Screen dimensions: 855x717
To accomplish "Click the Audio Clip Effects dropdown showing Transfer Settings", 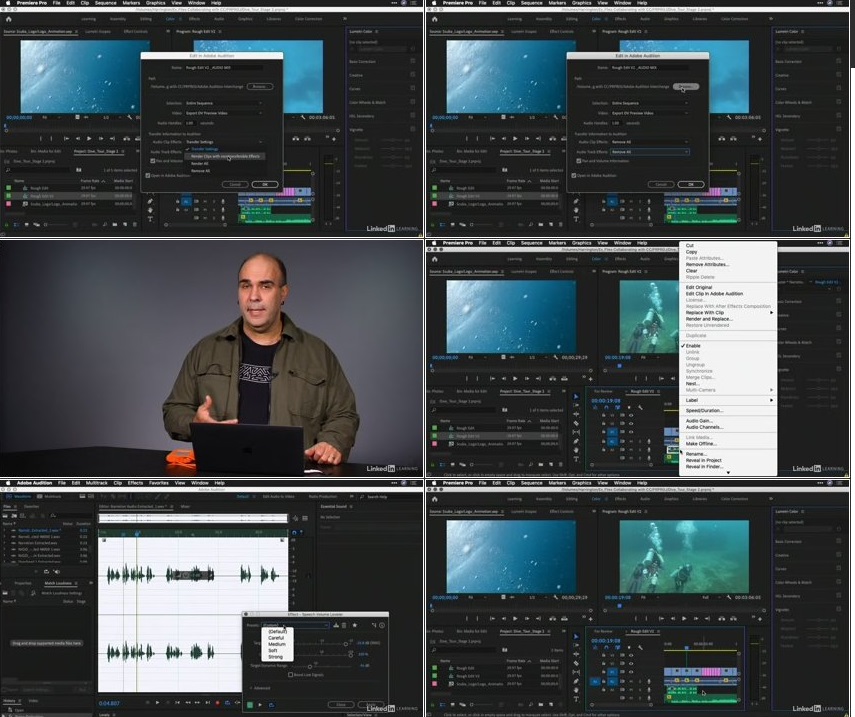I will (224, 142).
